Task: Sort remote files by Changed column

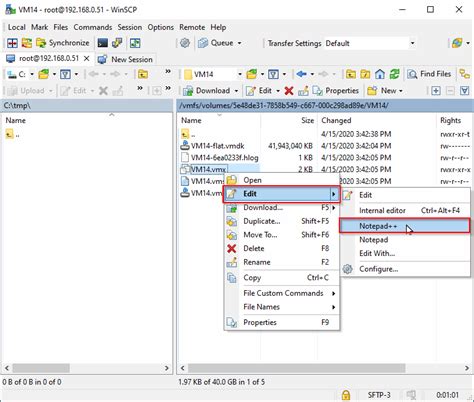Action: (x=377, y=120)
